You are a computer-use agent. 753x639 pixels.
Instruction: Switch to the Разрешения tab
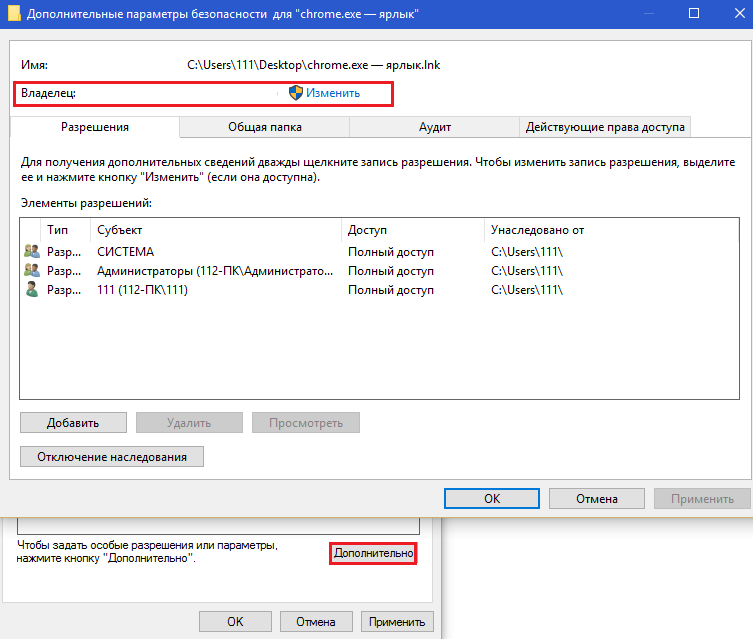pyautogui.click(x=95, y=127)
